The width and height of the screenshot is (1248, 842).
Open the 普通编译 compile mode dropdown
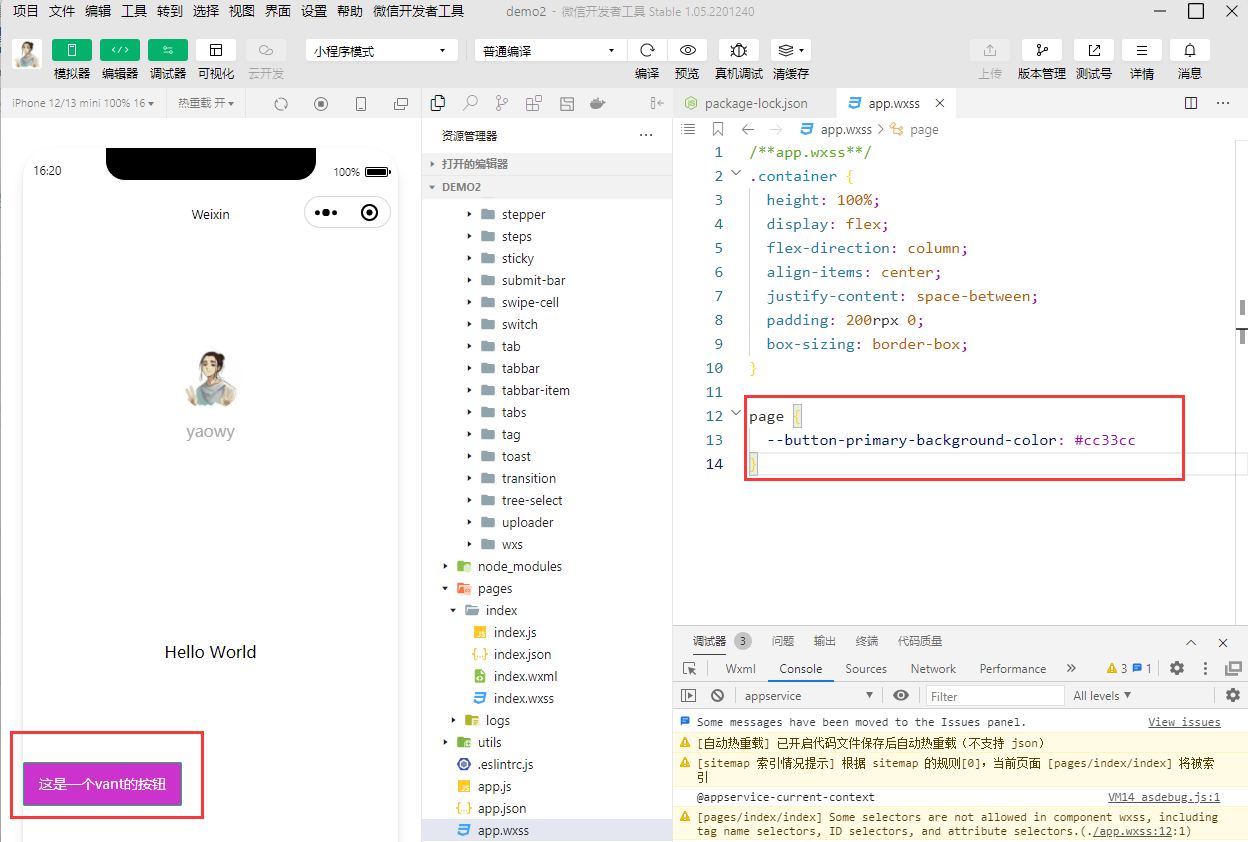pyautogui.click(x=549, y=51)
